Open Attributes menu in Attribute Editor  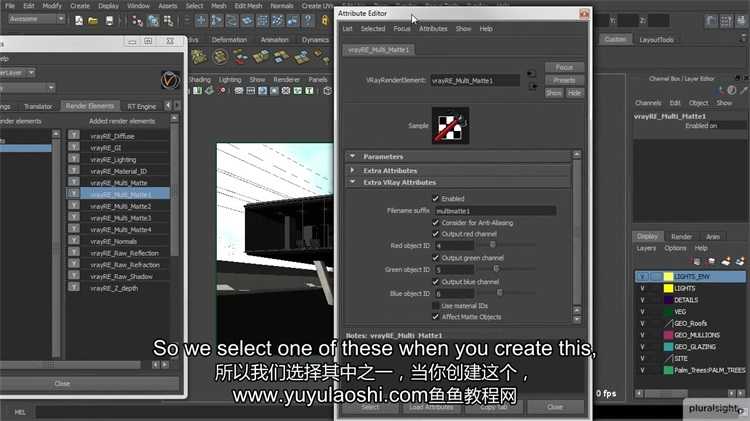click(433, 29)
